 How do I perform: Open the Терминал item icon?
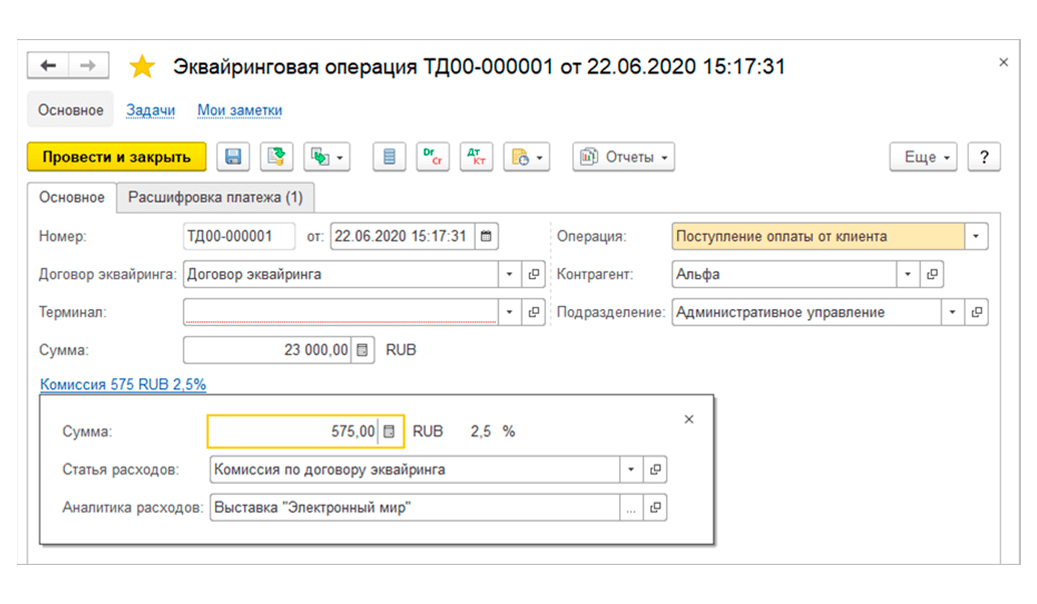534,312
